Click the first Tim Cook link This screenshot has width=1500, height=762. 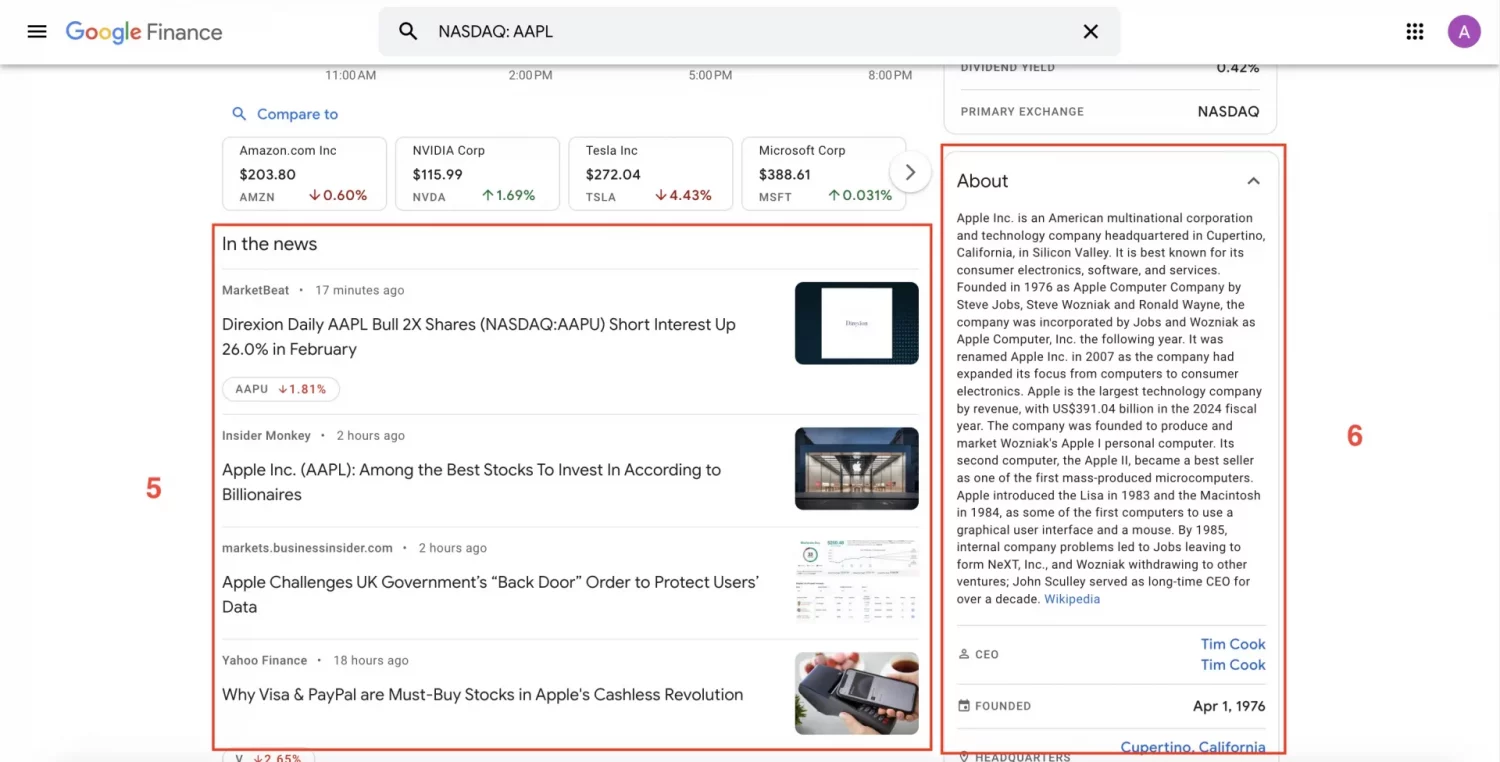(1233, 644)
